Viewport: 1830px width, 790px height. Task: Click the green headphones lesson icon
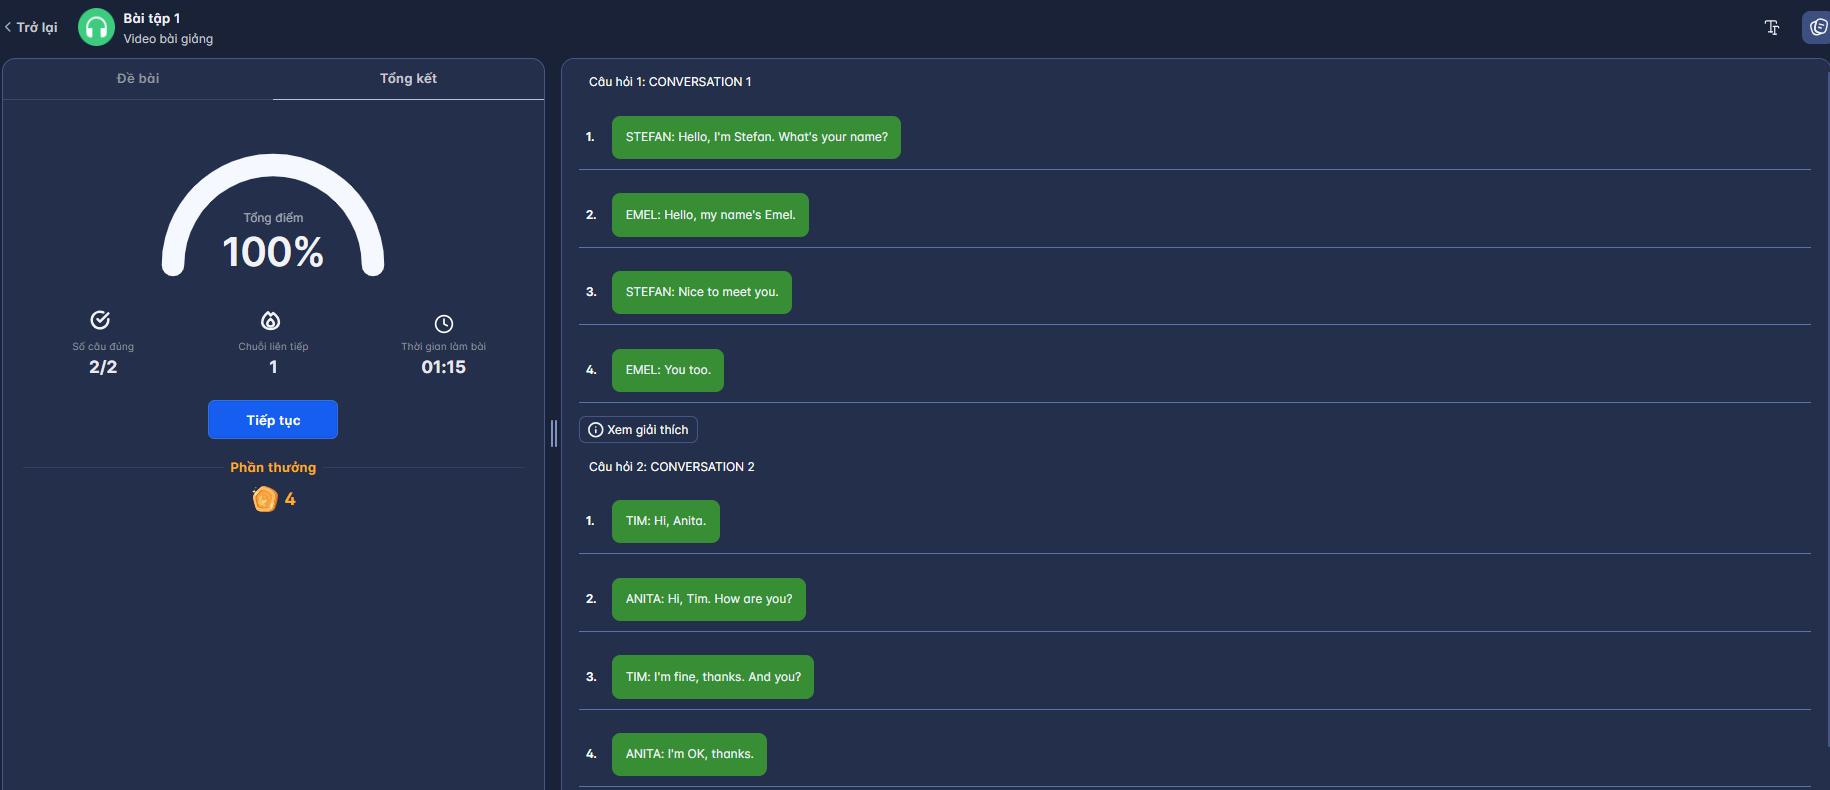96,27
